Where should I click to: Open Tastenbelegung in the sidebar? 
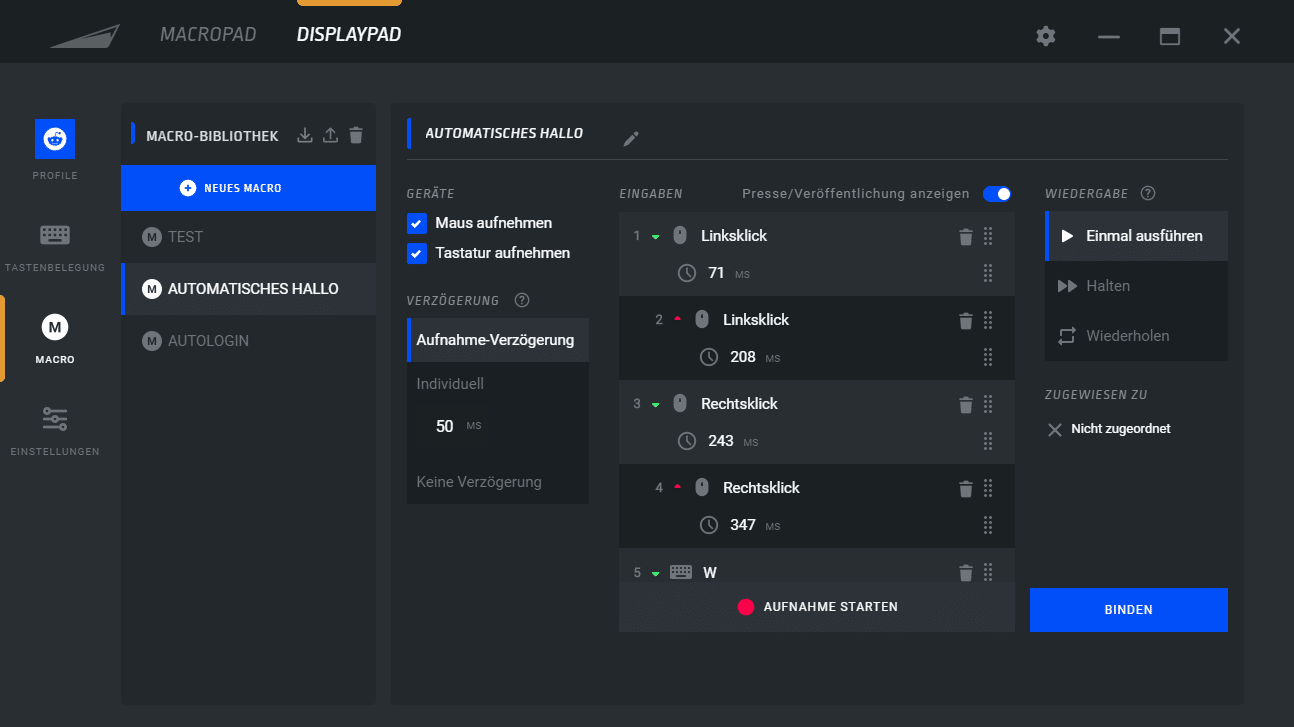[55, 247]
